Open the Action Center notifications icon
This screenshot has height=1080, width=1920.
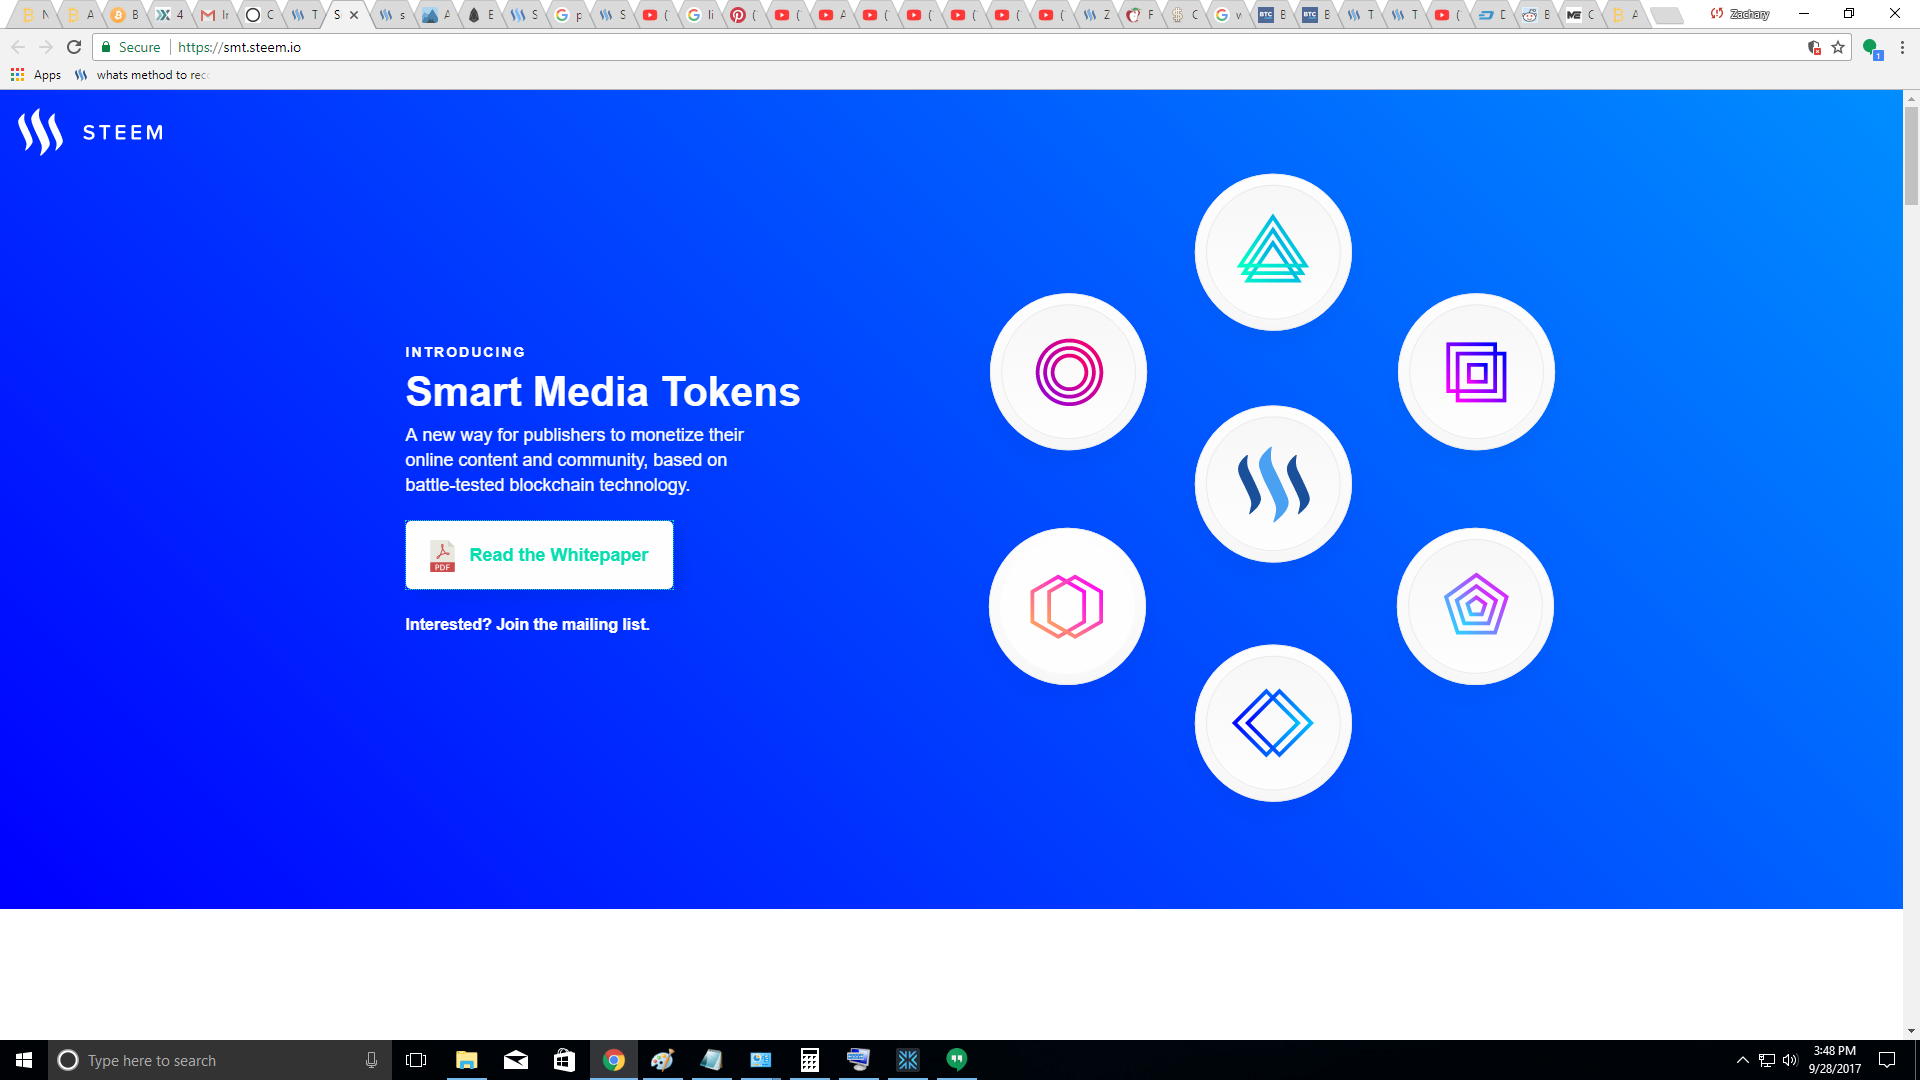1887,1060
